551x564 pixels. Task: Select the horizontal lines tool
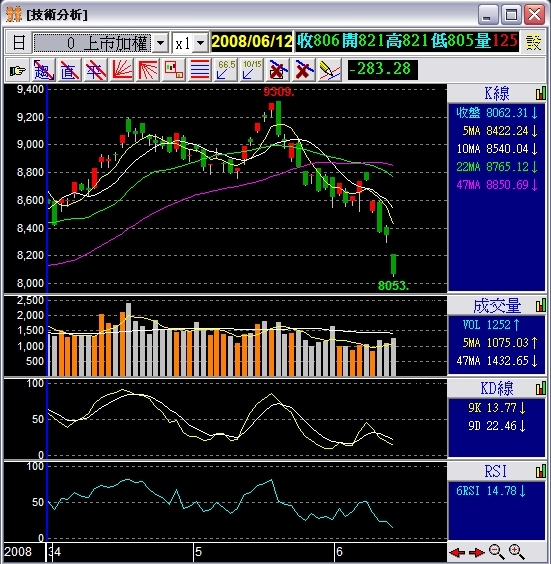click(200, 70)
